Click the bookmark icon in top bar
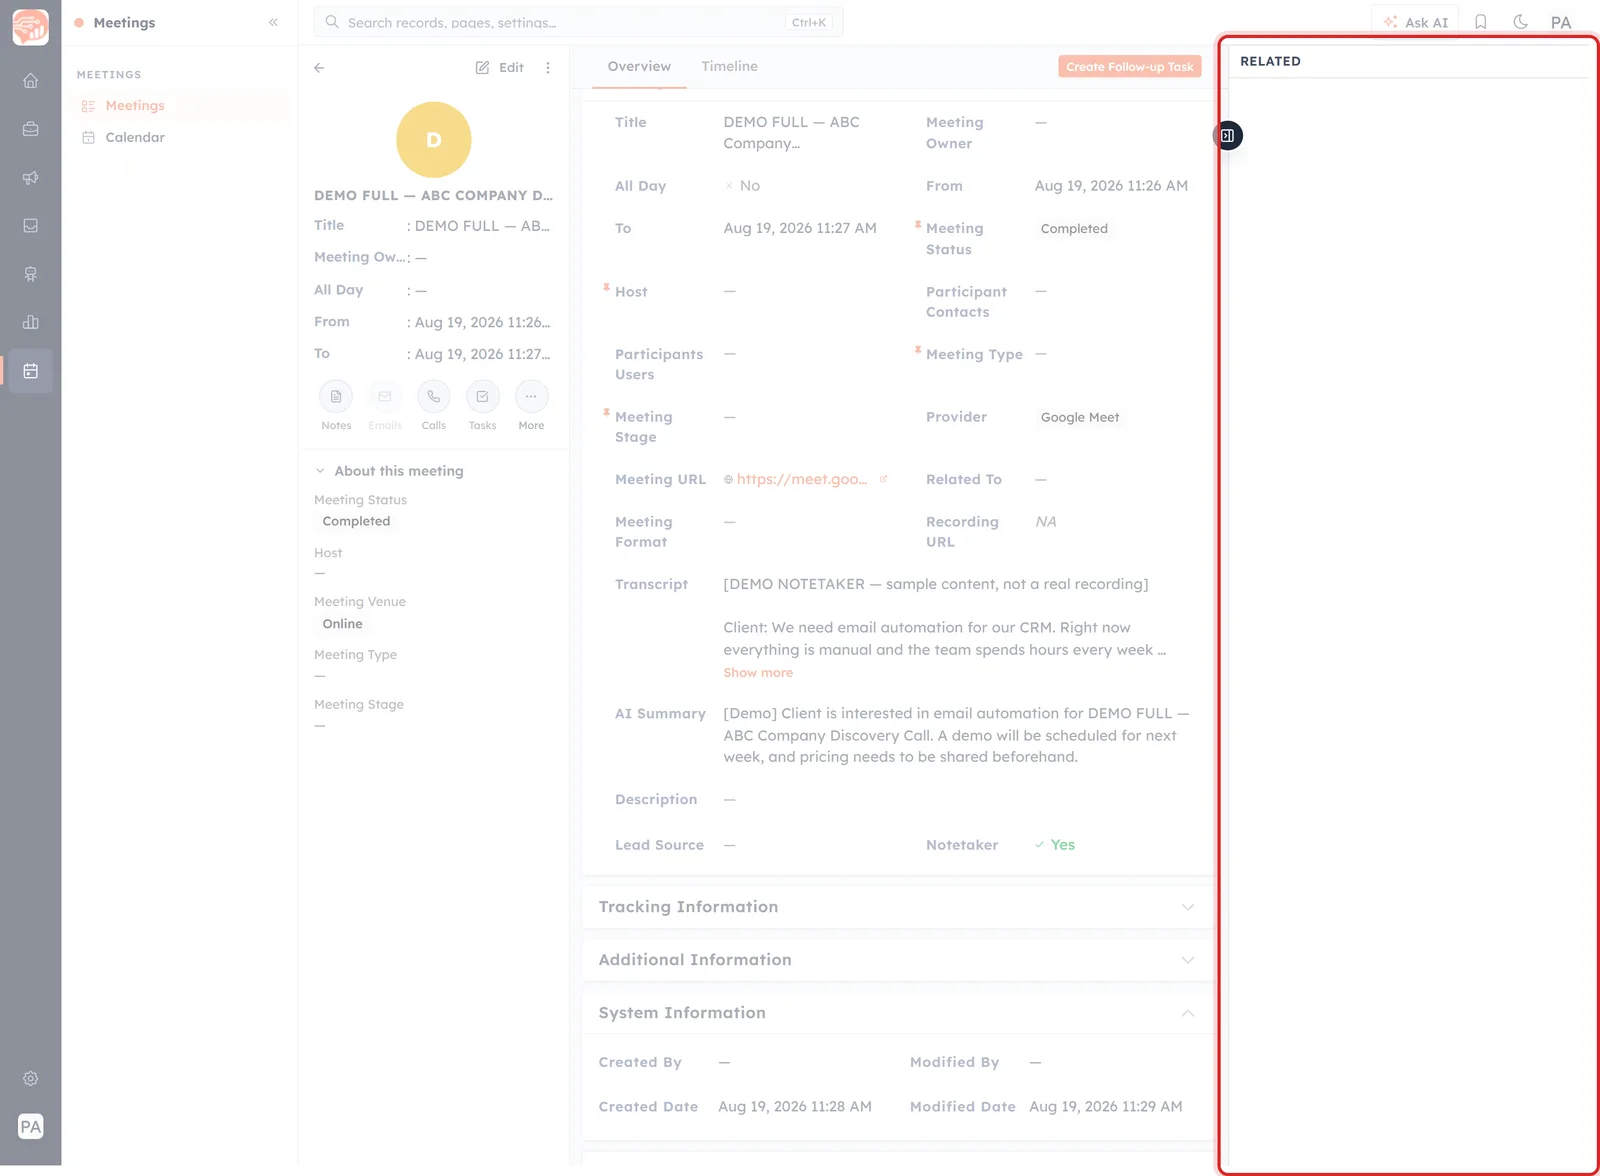Viewport: 1600px width, 1176px height. point(1481,22)
